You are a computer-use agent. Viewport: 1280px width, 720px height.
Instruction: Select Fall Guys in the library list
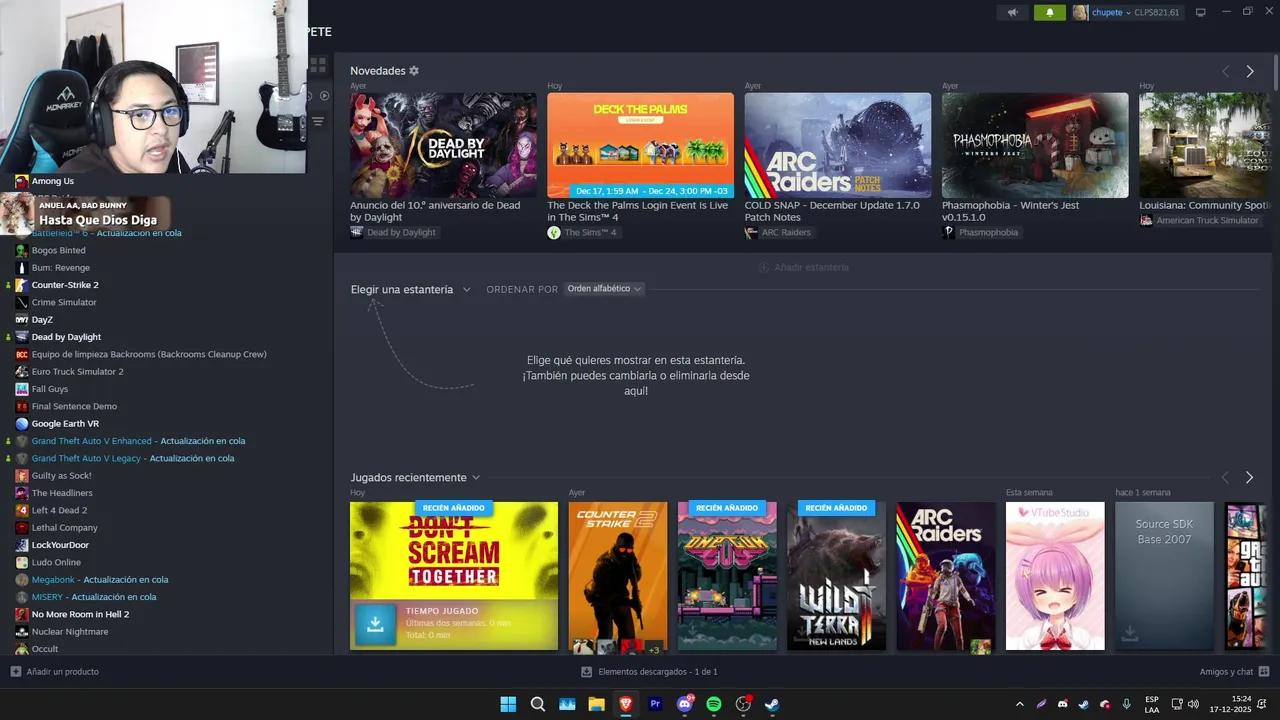point(49,389)
